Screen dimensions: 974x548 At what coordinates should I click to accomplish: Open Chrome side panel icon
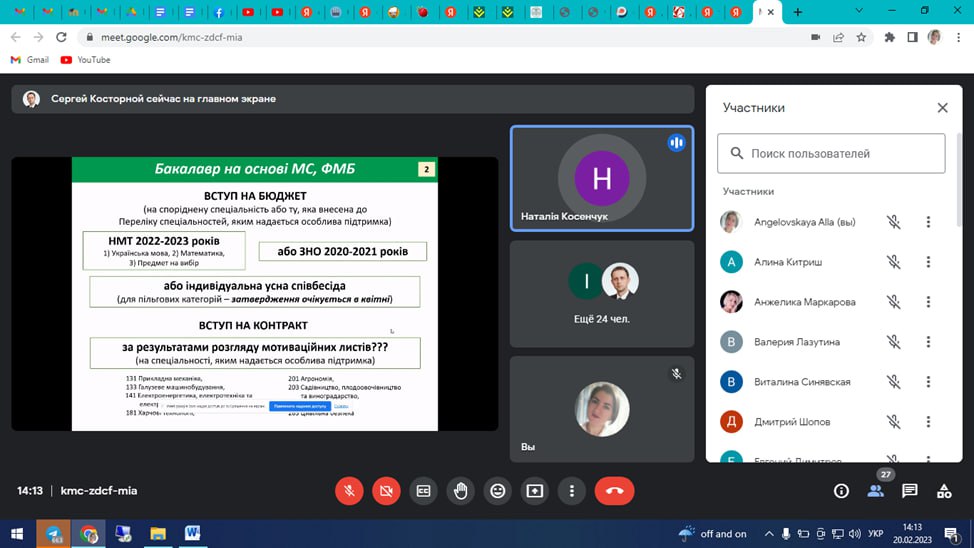912,37
